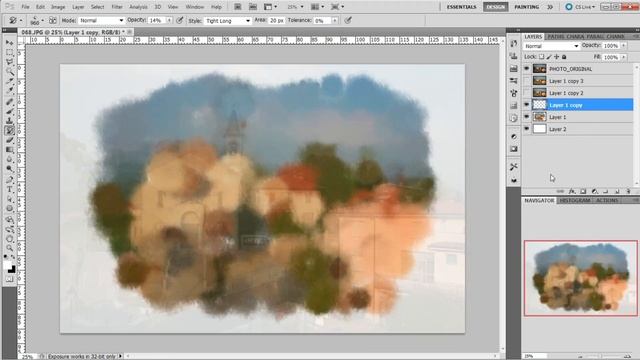Image resolution: width=640 pixels, height=360 pixels.
Task: Select the Clone Stamp tool
Action: [x=10, y=121]
